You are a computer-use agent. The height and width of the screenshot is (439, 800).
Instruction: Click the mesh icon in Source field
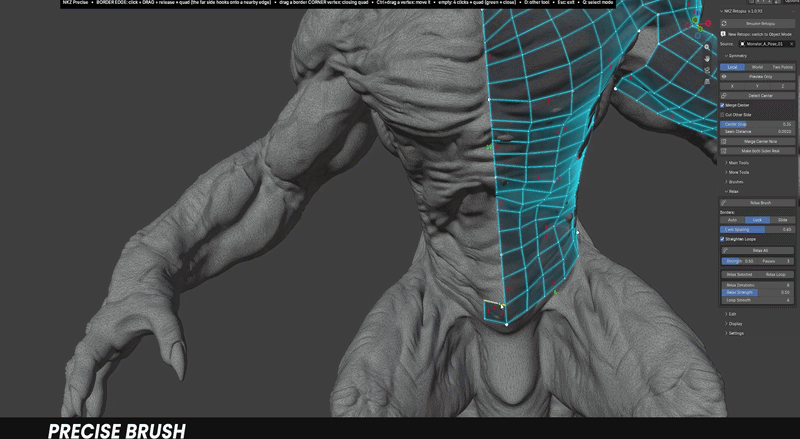pos(742,44)
